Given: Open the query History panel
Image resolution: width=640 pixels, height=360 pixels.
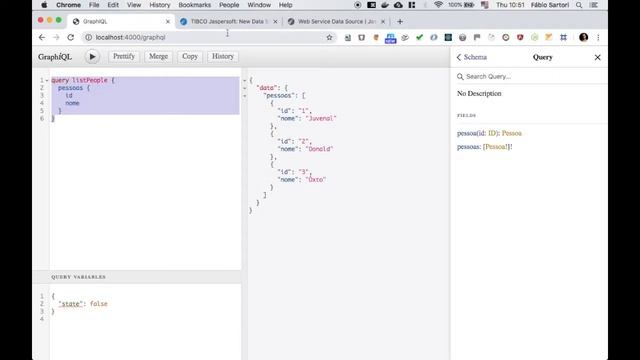Looking at the screenshot, I should 223,56.
